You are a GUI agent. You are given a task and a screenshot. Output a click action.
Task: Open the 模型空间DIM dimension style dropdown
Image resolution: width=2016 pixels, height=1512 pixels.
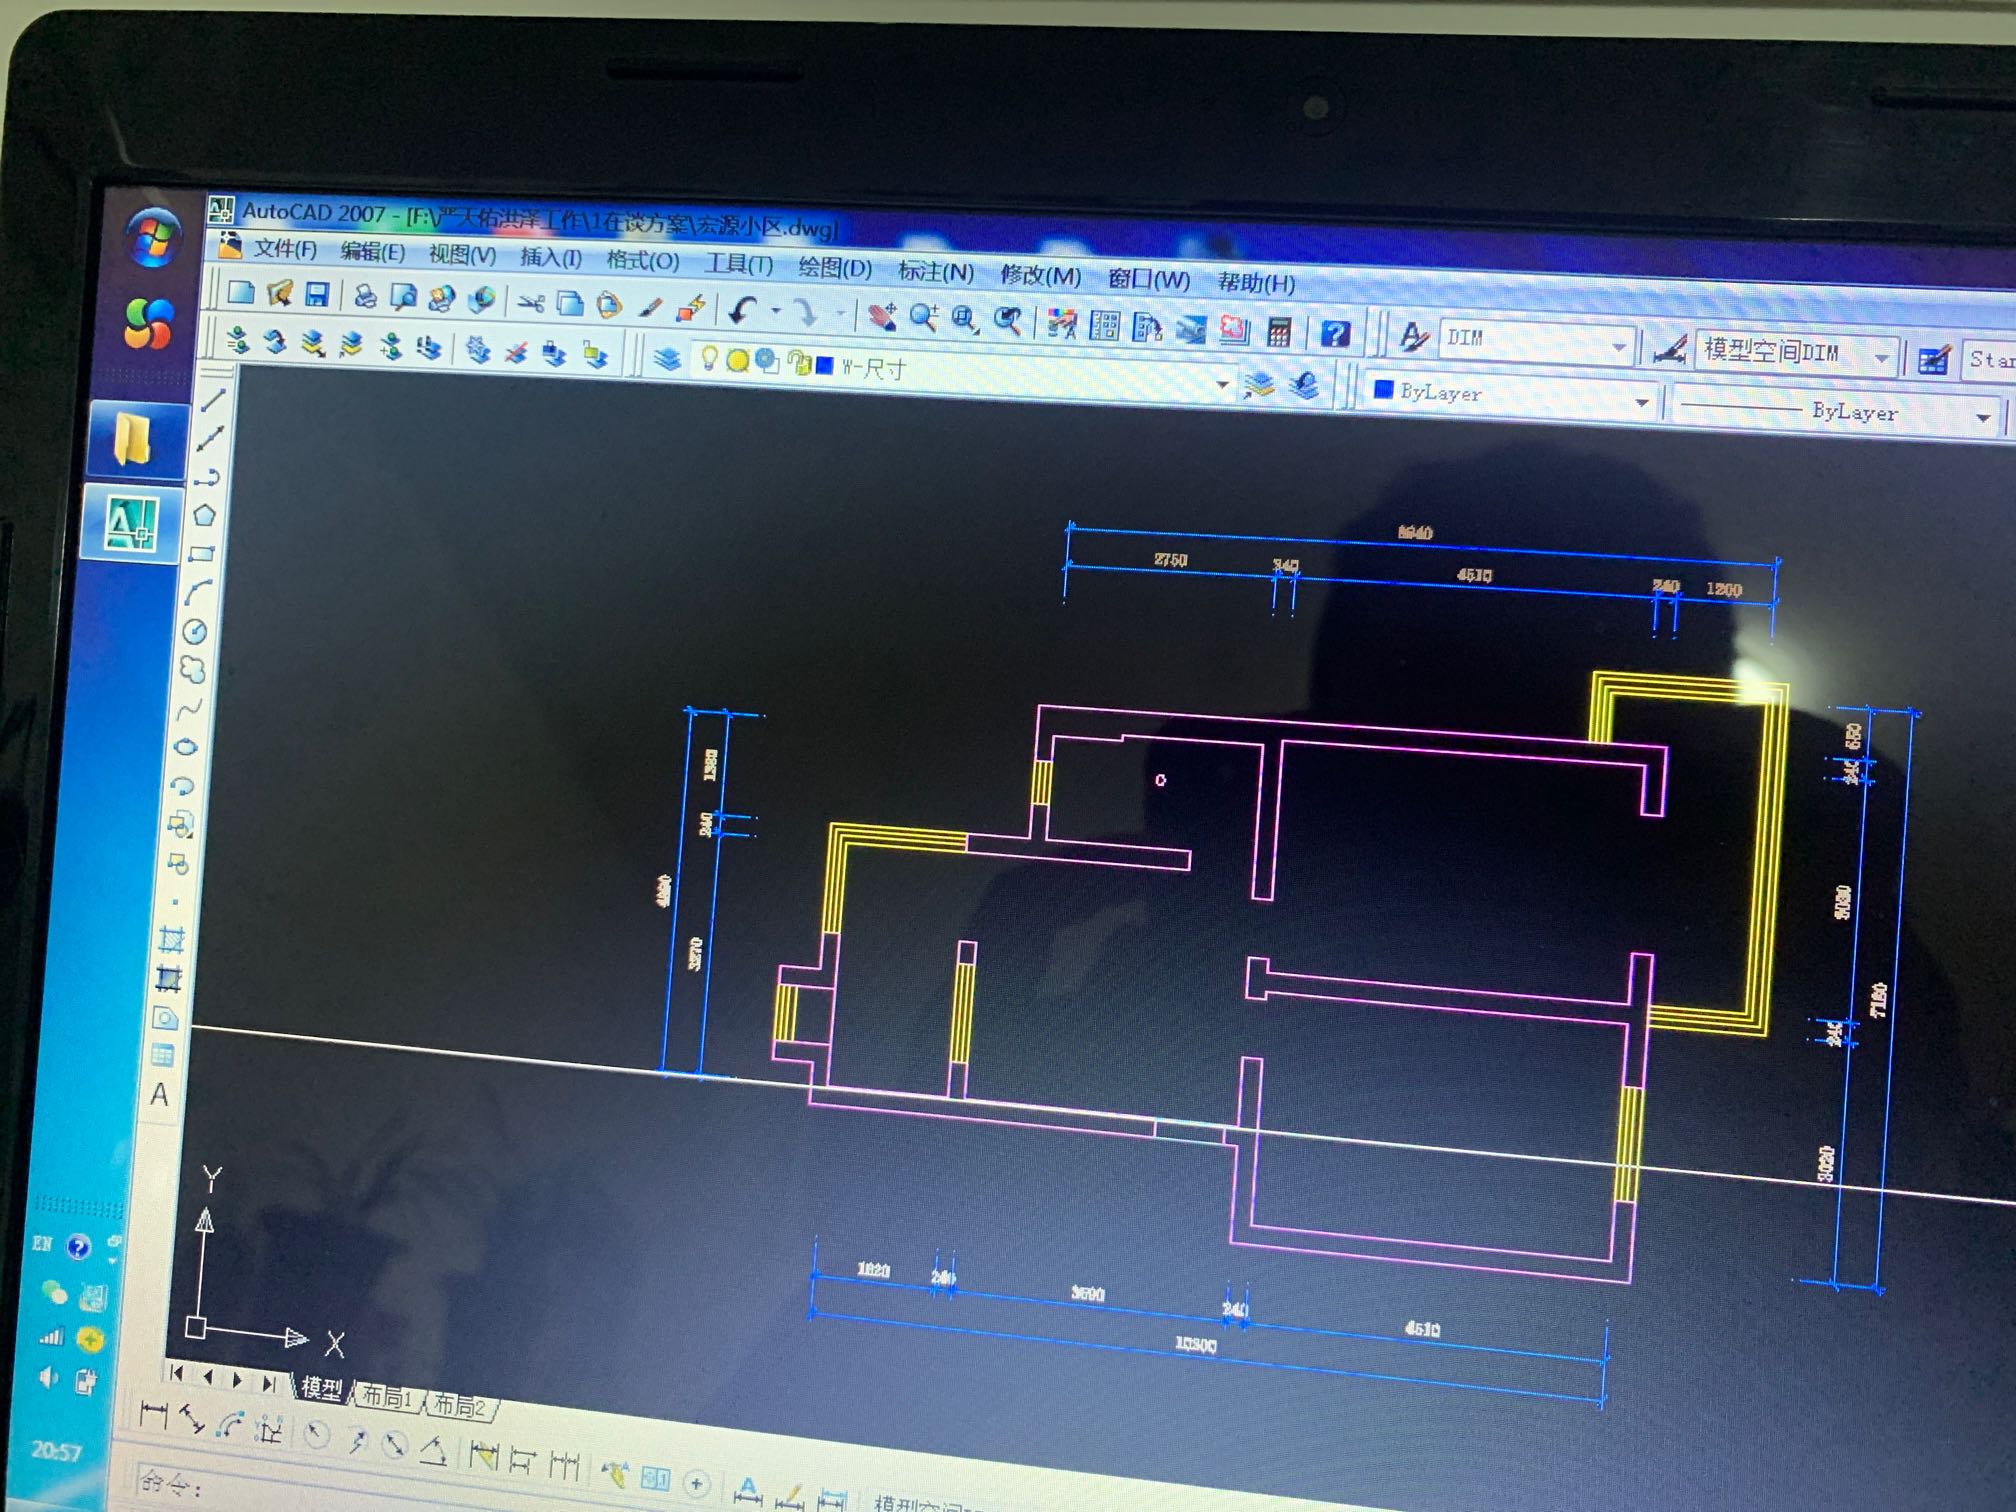tap(1881, 357)
